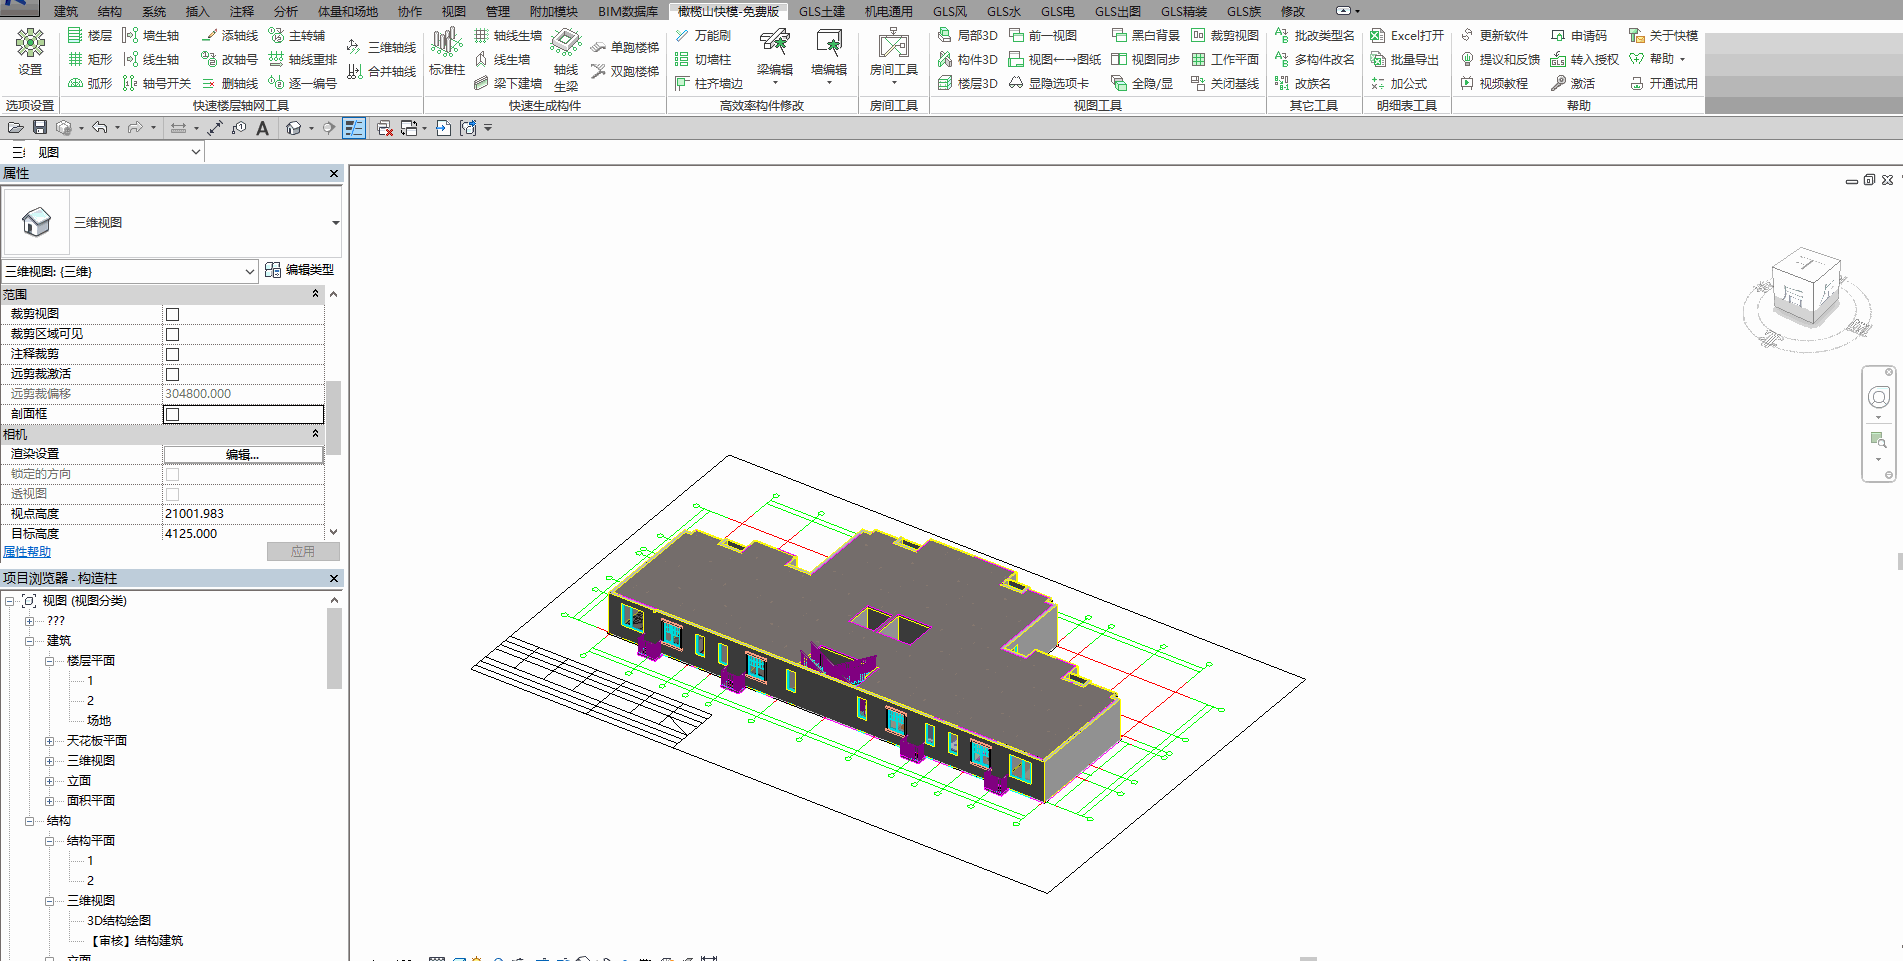Collapse the 楼层平面 tree node
The height and width of the screenshot is (961, 1903).
49,661
